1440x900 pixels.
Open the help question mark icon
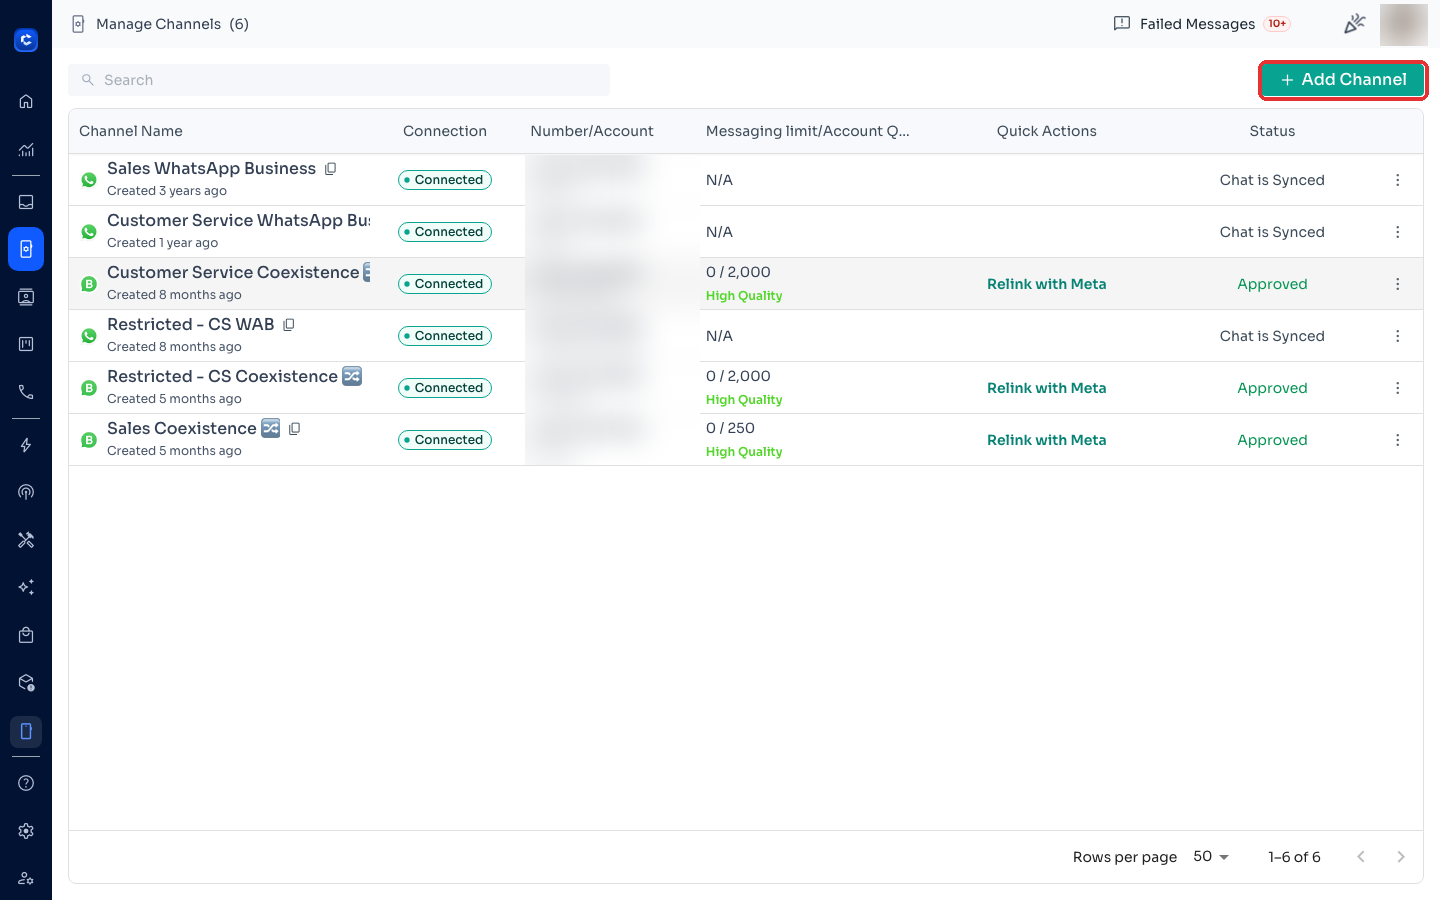26,783
